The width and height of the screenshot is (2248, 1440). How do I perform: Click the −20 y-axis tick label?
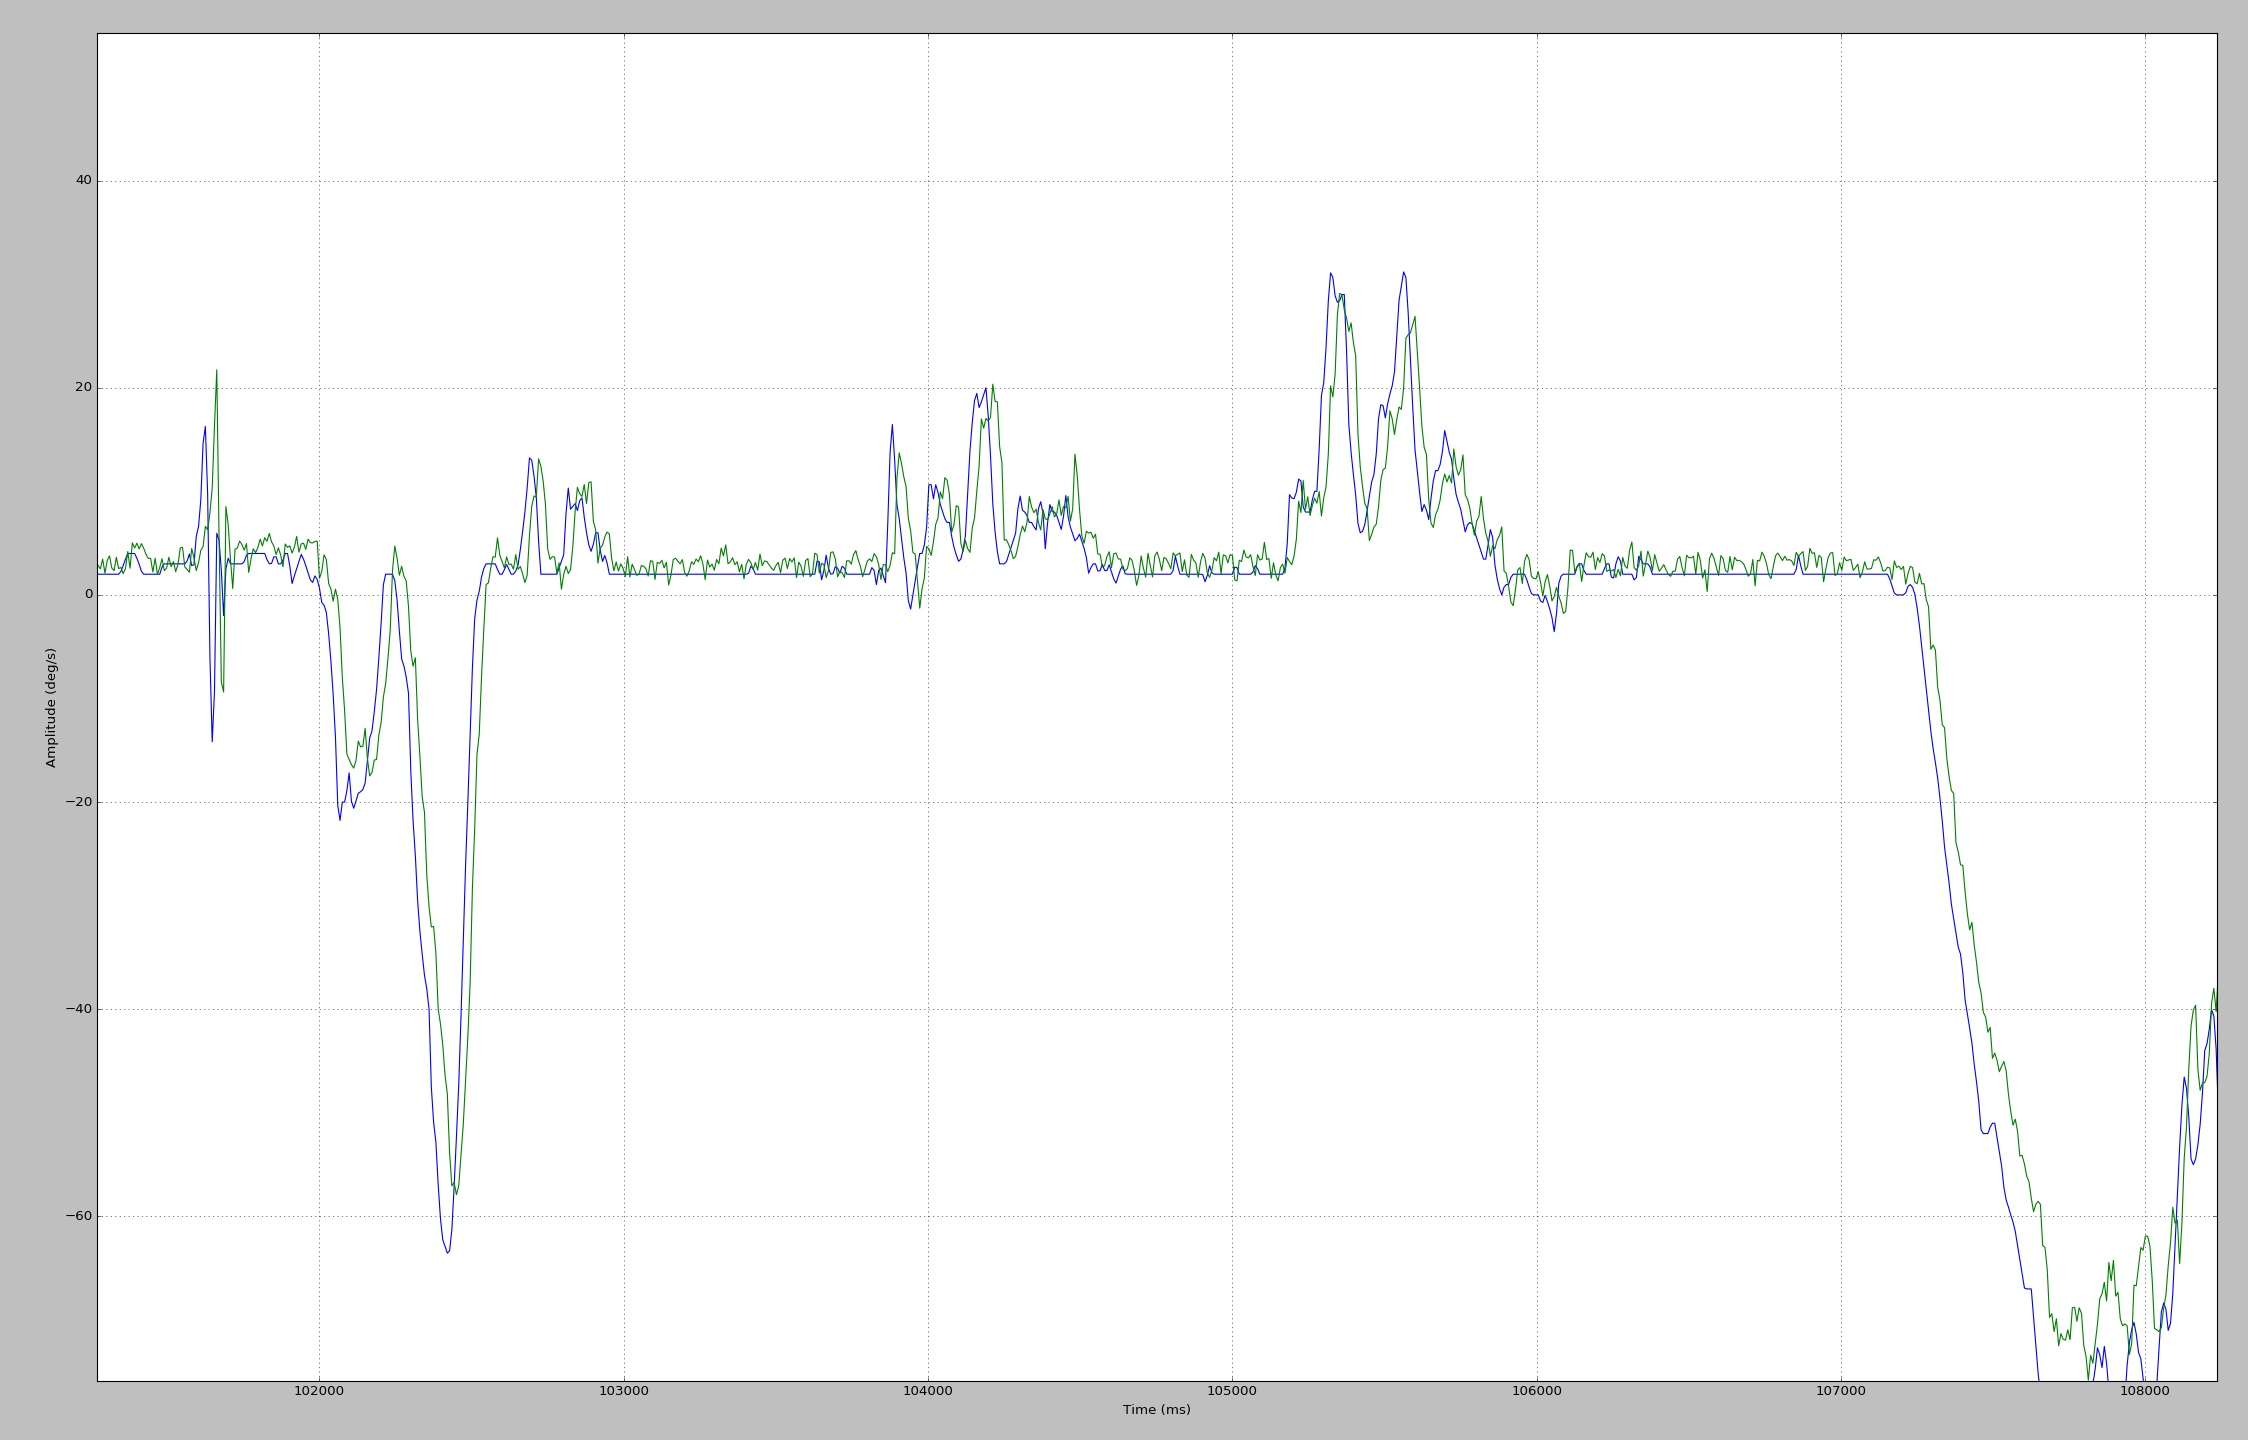[78, 801]
